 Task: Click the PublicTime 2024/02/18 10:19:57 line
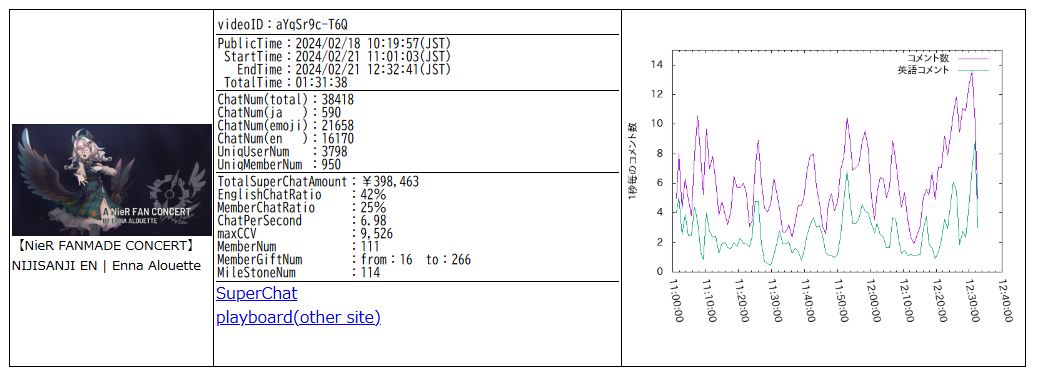click(x=334, y=44)
